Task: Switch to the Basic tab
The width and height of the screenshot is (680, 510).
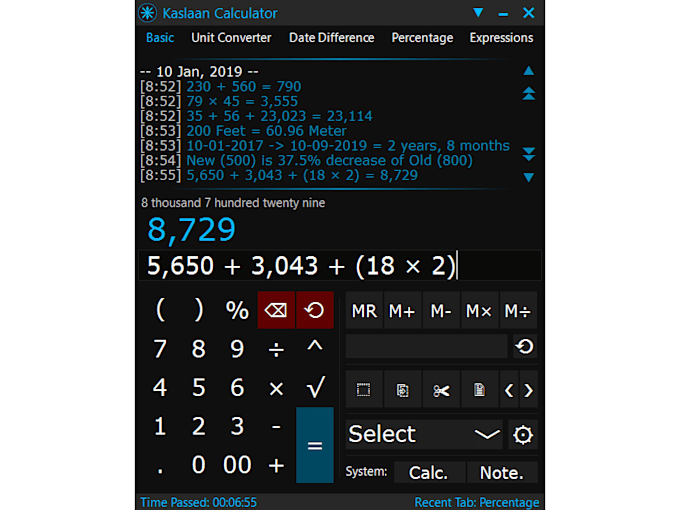Action: [x=160, y=38]
